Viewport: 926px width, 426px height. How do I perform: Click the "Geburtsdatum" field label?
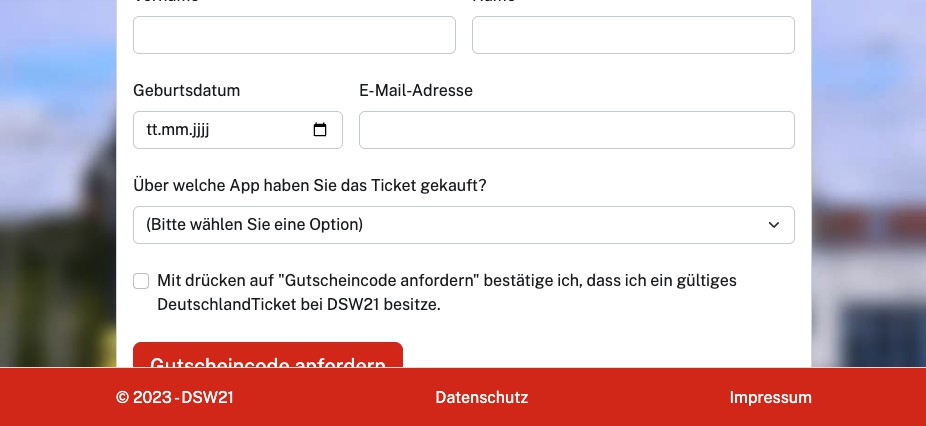click(186, 90)
